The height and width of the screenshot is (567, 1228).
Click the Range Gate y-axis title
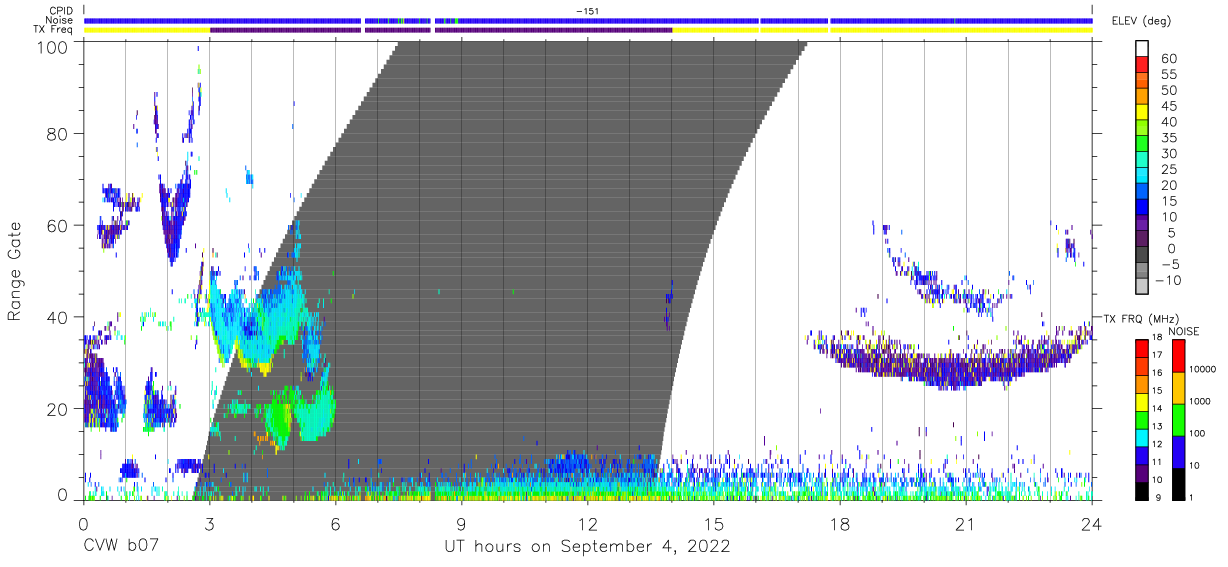coord(16,273)
